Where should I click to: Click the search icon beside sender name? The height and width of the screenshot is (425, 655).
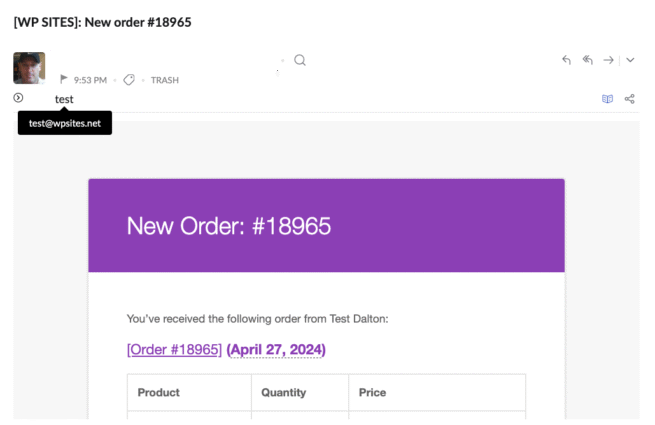pyautogui.click(x=299, y=60)
